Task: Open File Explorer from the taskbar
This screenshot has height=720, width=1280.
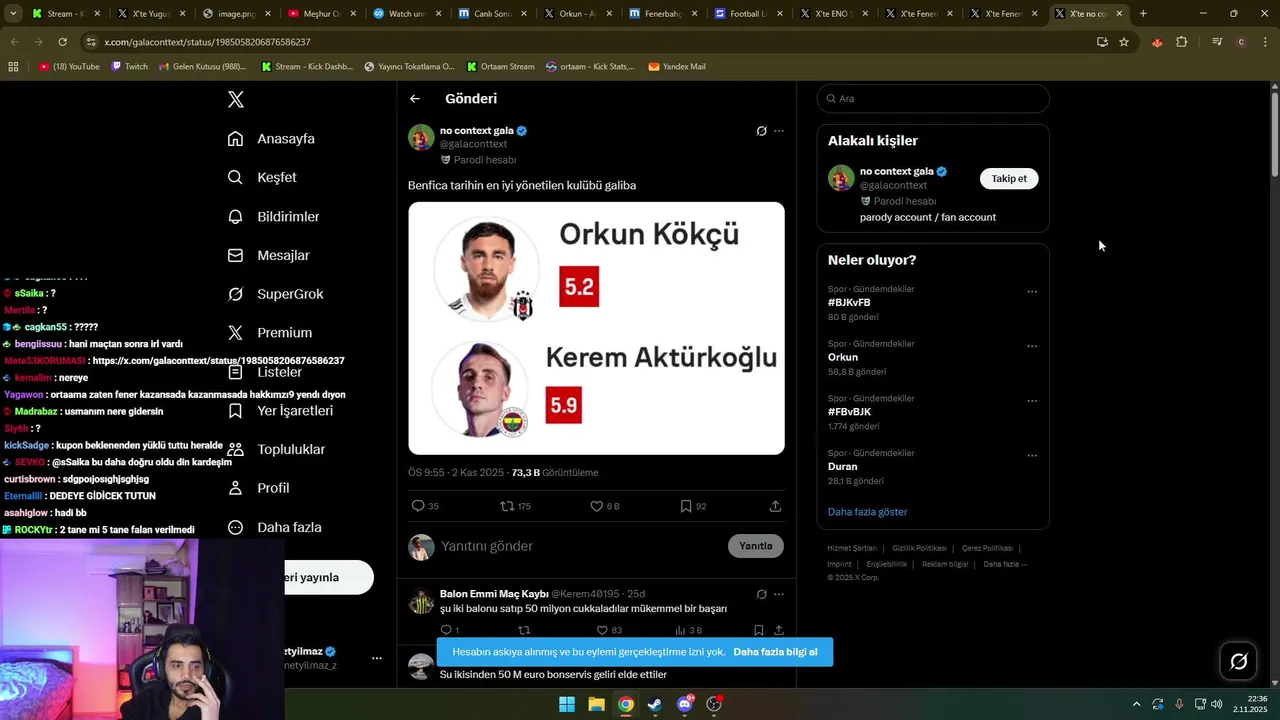Action: [596, 704]
